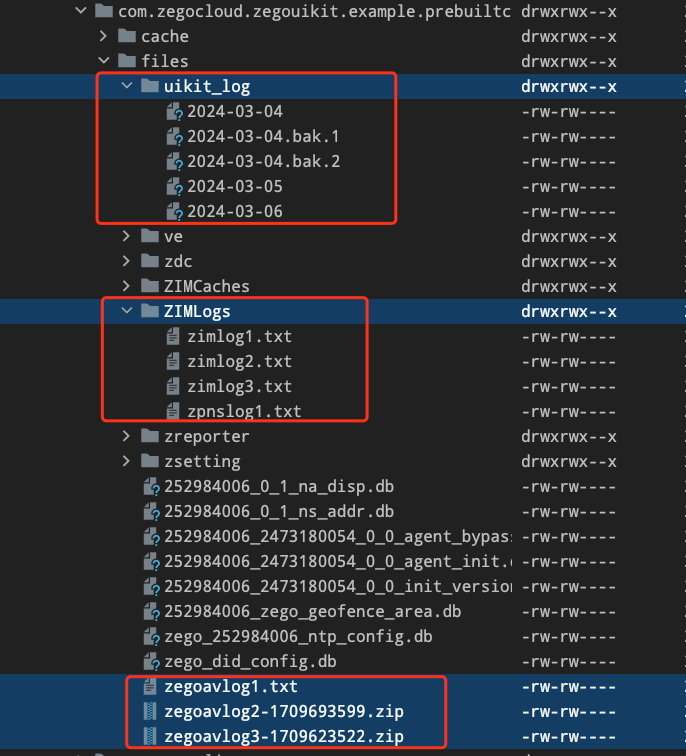Click the unknown-file icon of 2024-03-04
This screenshot has height=756, width=686.
point(175,112)
